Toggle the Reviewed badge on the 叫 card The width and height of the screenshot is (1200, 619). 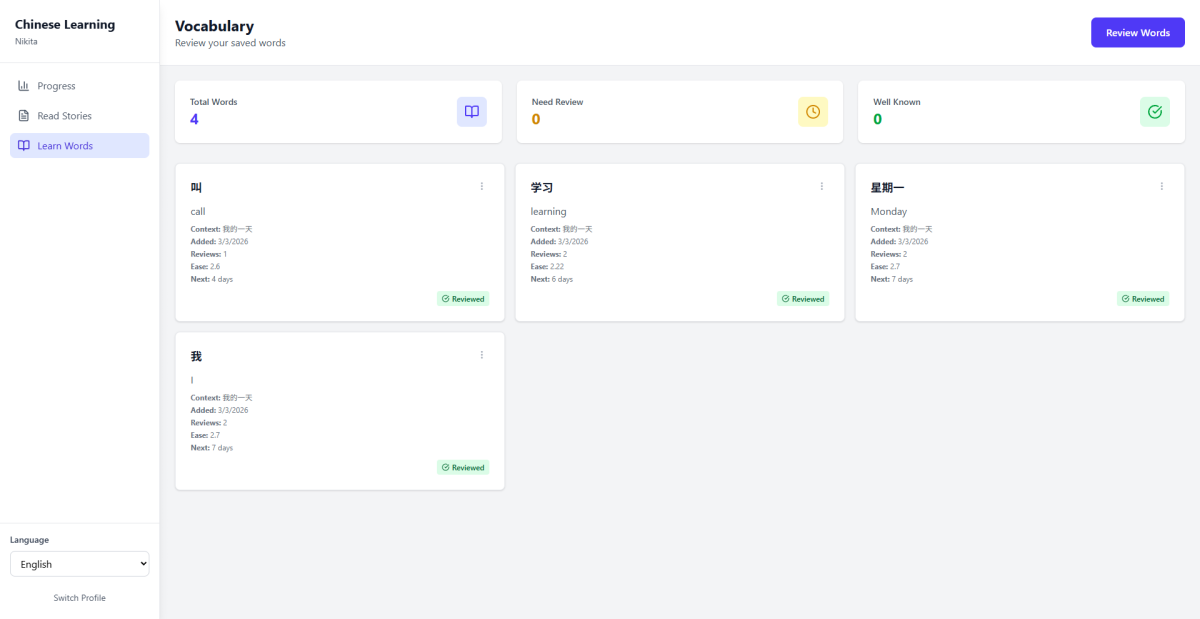coord(463,299)
